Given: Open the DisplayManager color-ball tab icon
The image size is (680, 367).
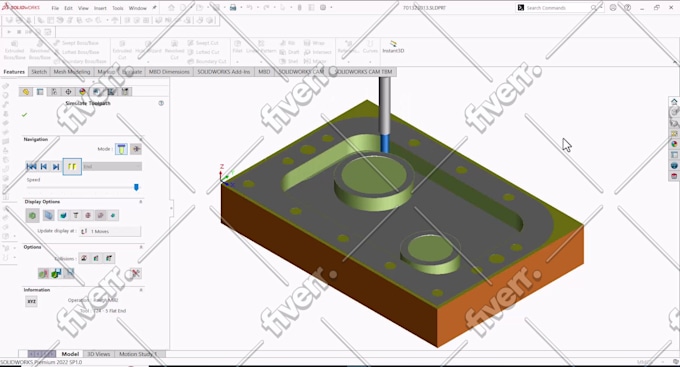Looking at the screenshot, I should pos(82,92).
